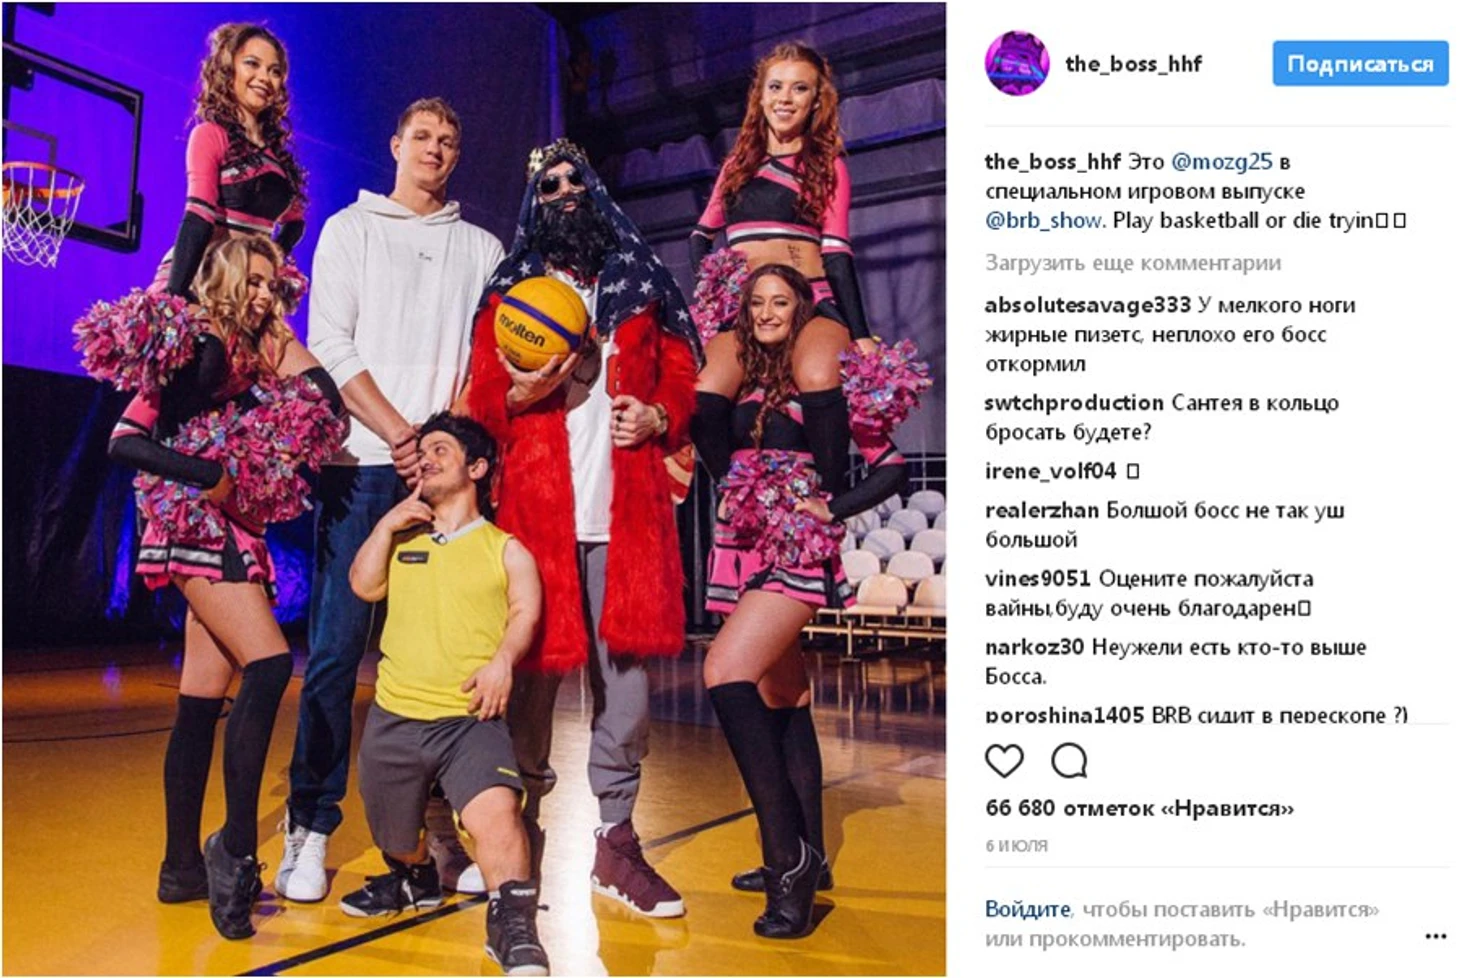Open poroshina1405 commenter profile
Screen dimensions: 1460x978
(x=1064, y=714)
